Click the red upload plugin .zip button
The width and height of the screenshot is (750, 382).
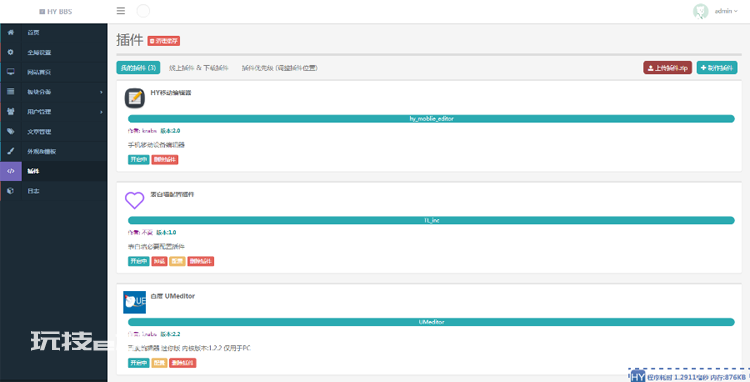point(667,68)
